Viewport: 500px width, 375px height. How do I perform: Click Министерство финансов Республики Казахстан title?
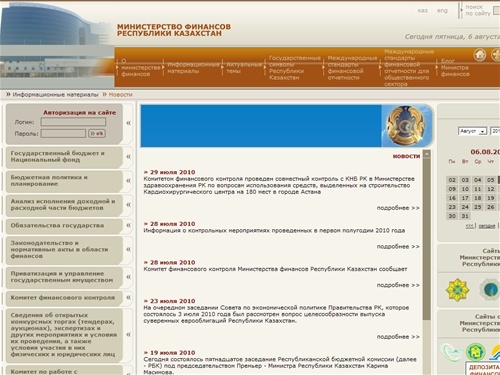174,30
